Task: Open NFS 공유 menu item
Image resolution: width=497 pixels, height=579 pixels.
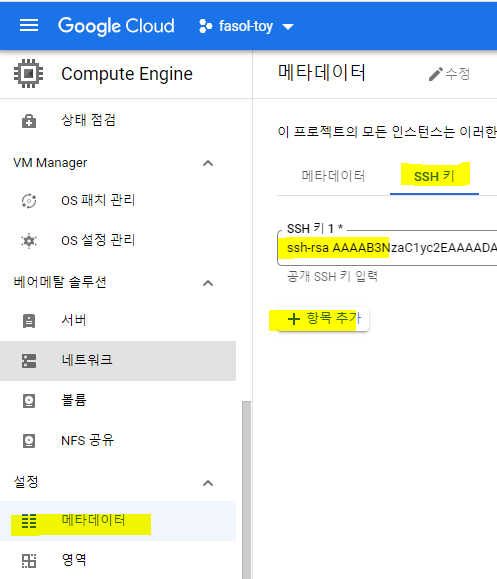Action: click(118, 441)
